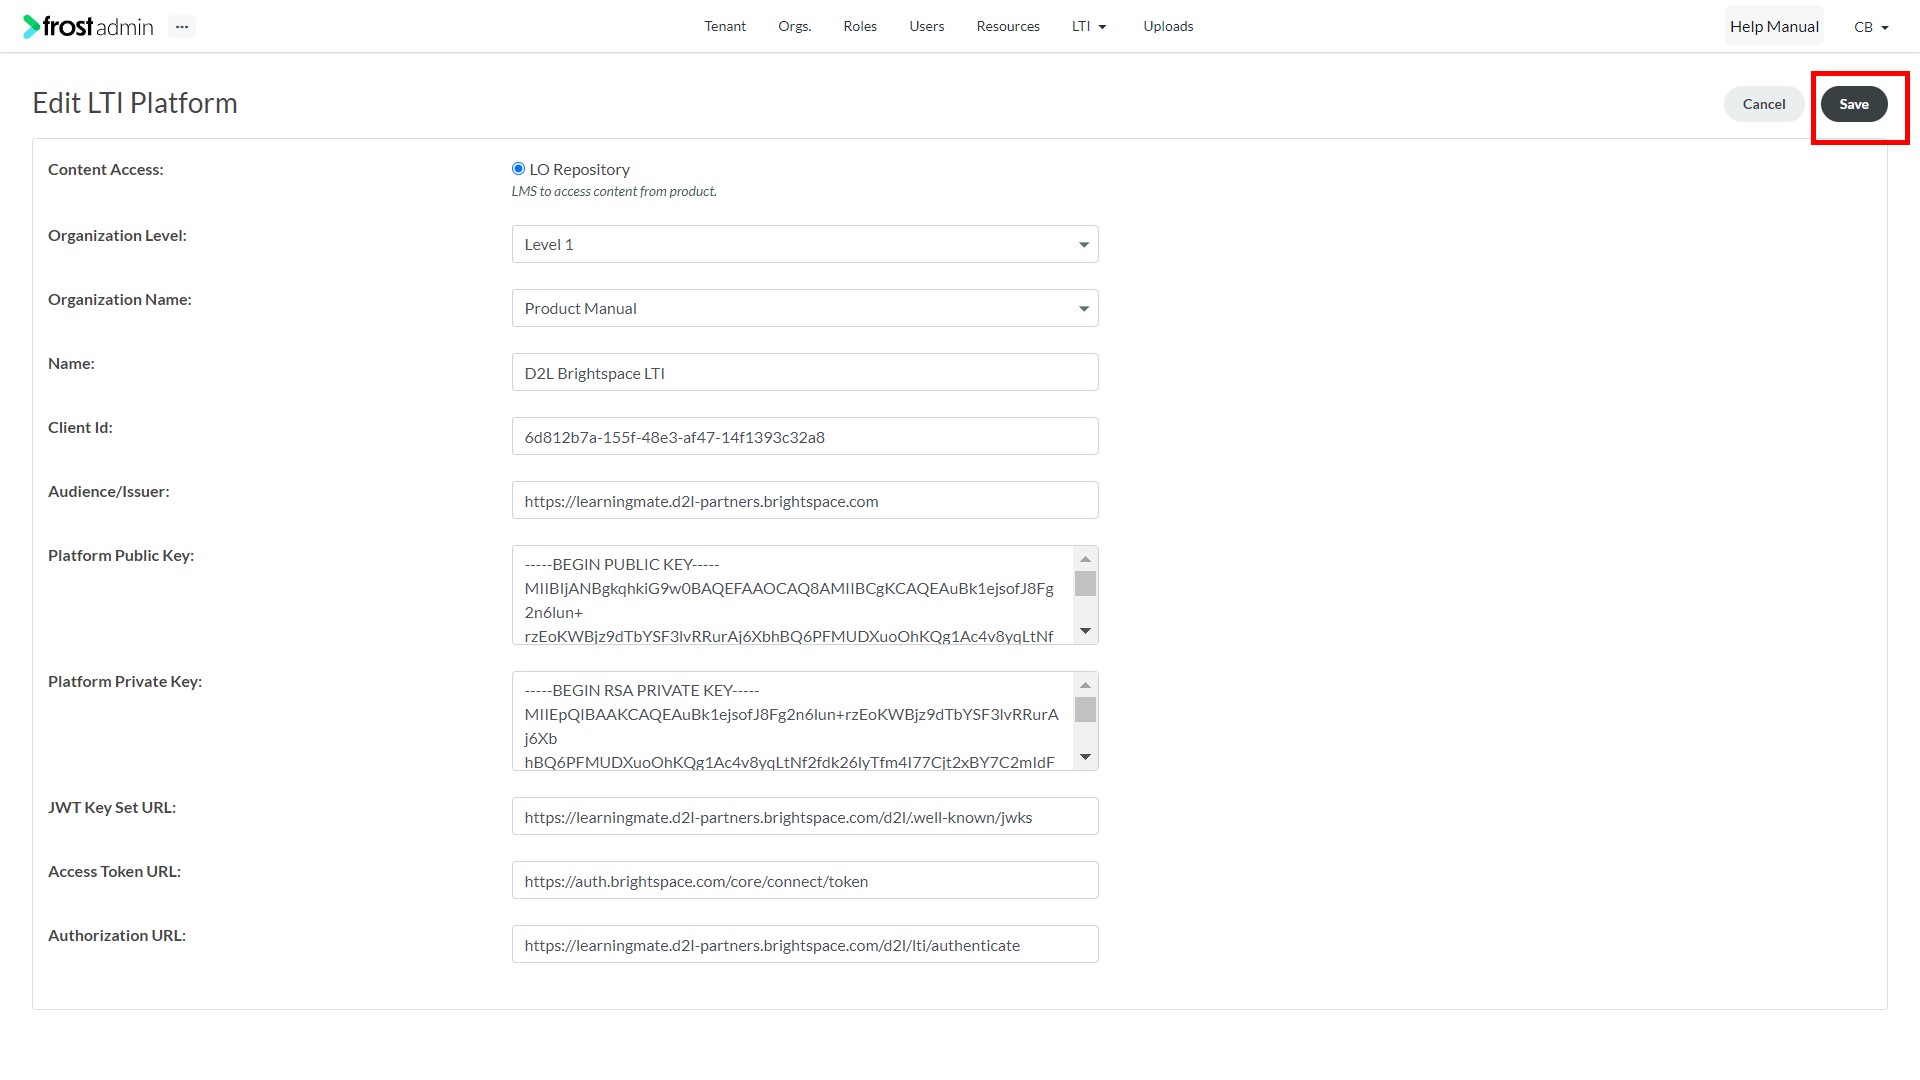Click the Organization Level label
Image resolution: width=1920 pixels, height=1080 pixels.
click(117, 235)
